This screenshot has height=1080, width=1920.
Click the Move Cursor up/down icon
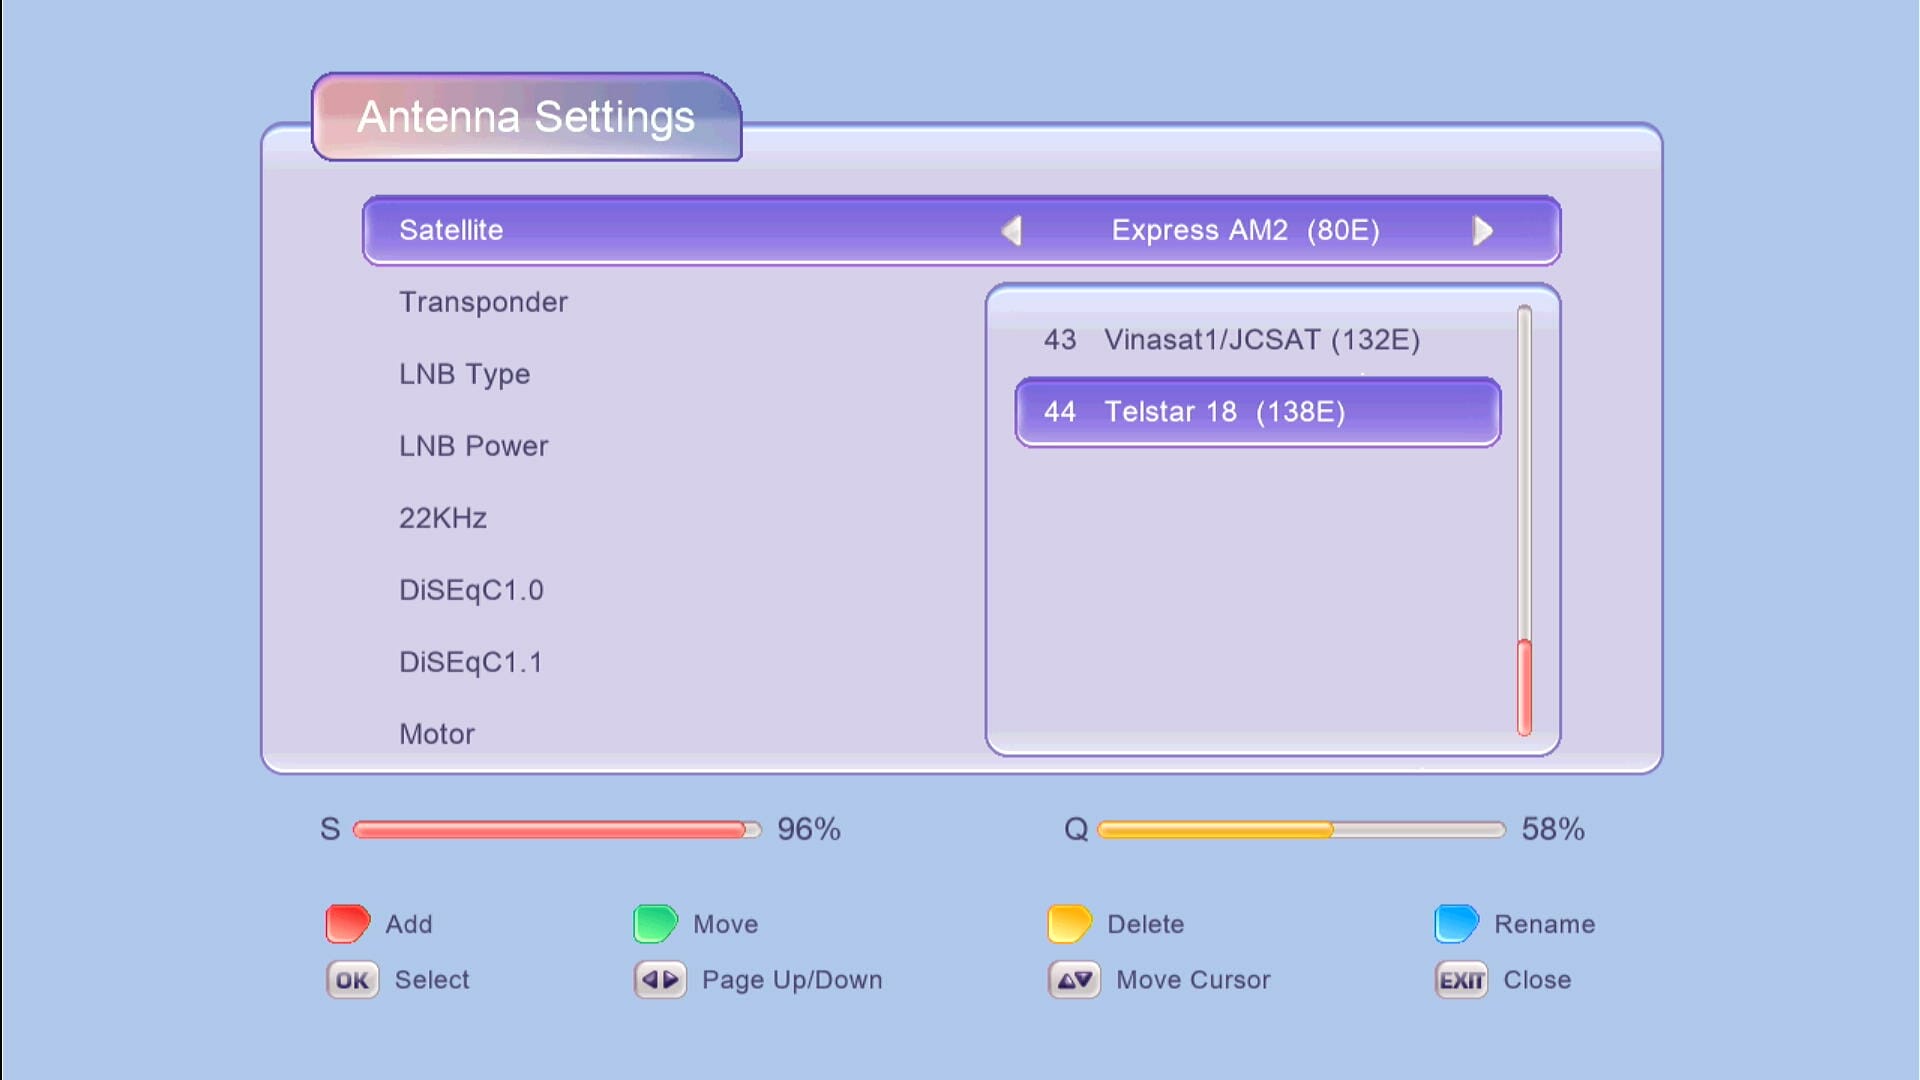[x=1074, y=980]
